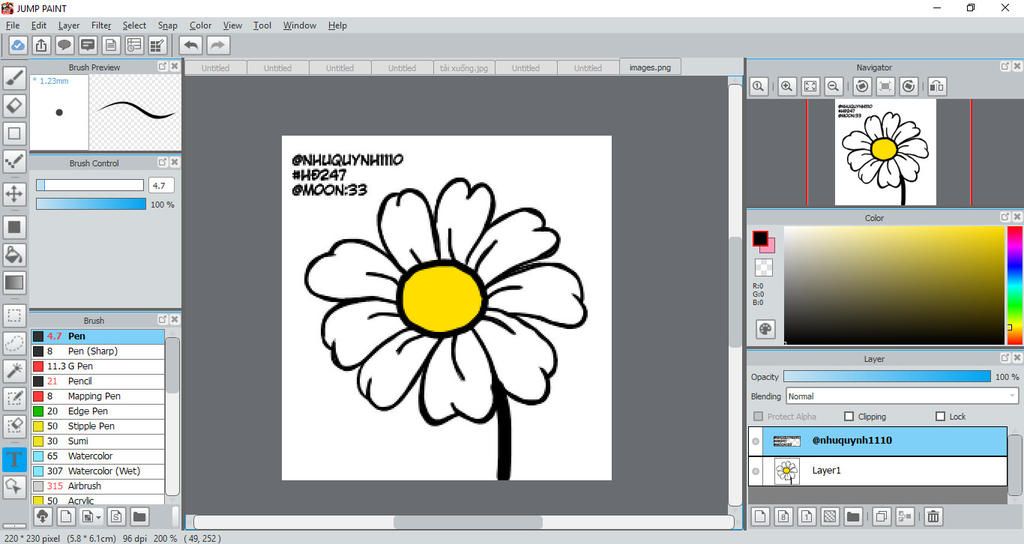1024x544 pixels.
Task: Choose the Lasso selection tool
Action: (14, 343)
